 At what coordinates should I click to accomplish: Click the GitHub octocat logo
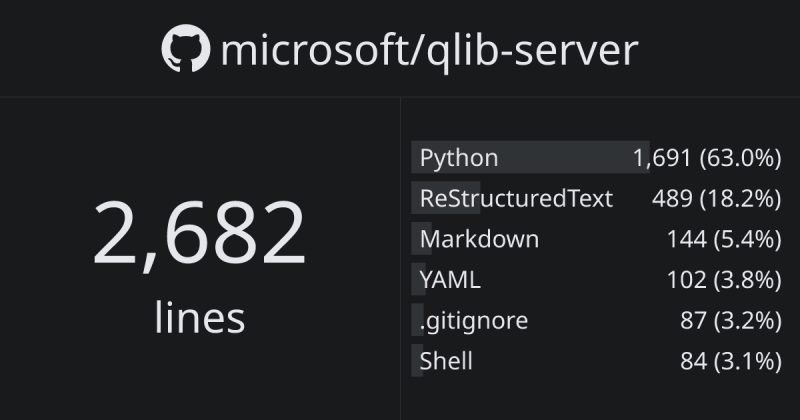click(x=185, y=49)
